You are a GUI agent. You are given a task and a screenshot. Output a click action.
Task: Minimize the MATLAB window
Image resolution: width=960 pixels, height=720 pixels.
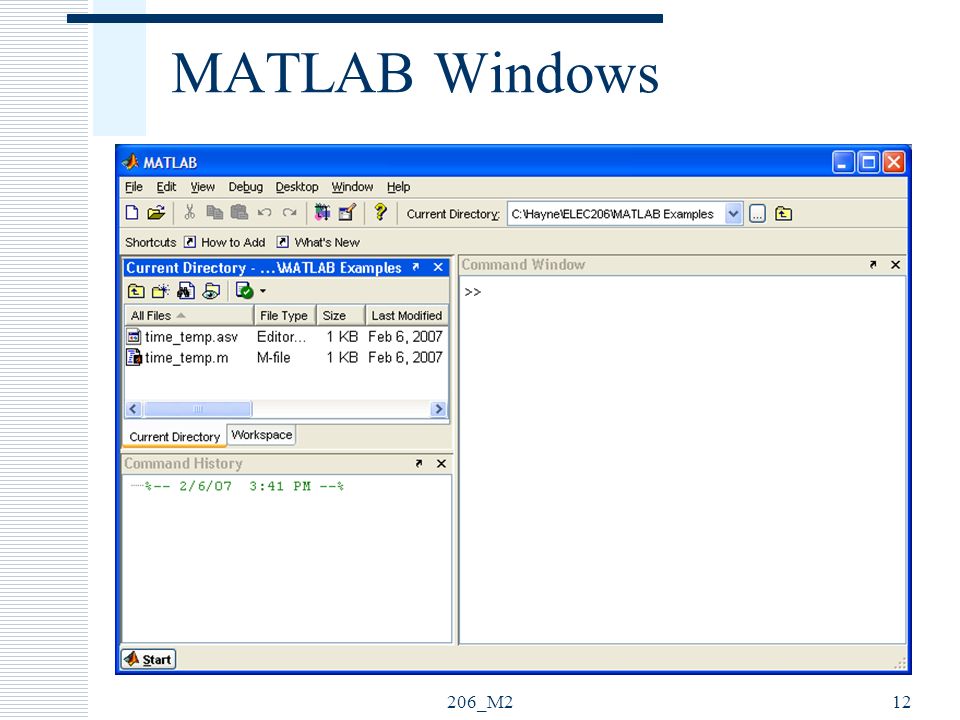[843, 162]
